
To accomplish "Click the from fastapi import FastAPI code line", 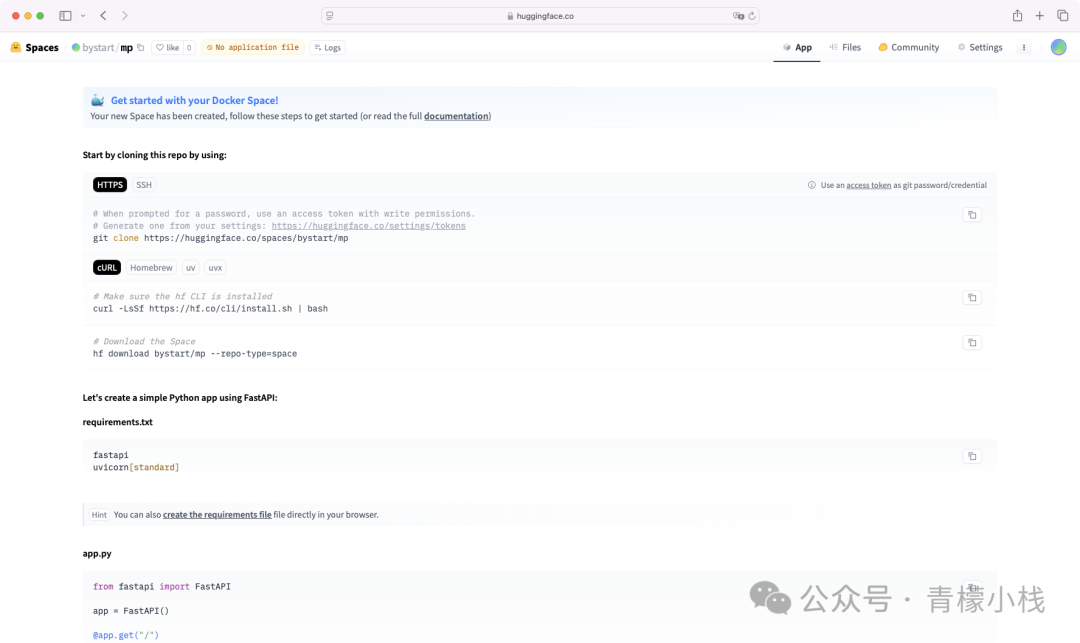I will pyautogui.click(x=162, y=587).
